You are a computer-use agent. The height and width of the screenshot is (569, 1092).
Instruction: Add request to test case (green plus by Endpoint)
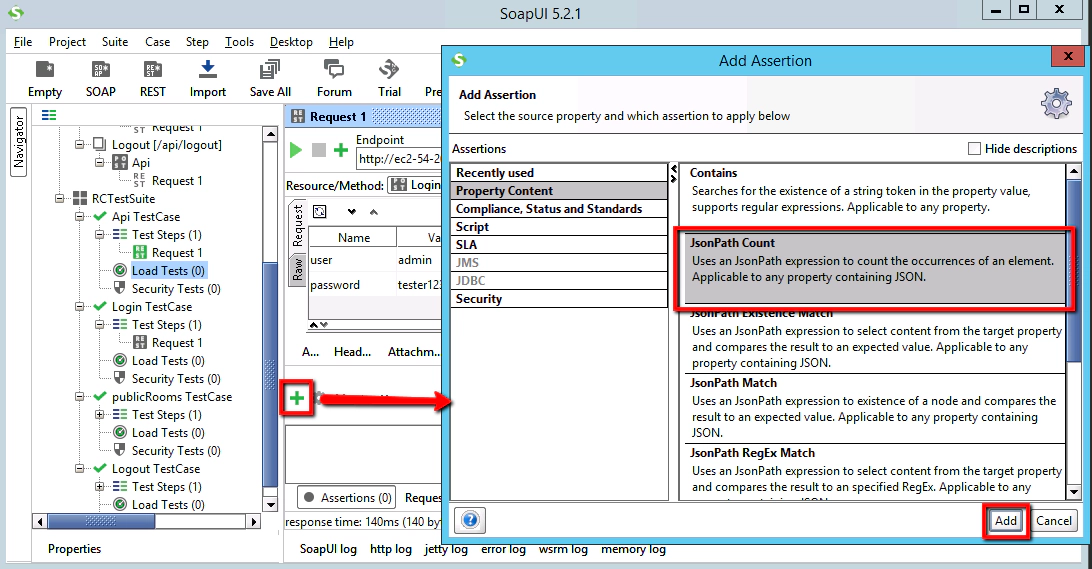pyautogui.click(x=341, y=150)
